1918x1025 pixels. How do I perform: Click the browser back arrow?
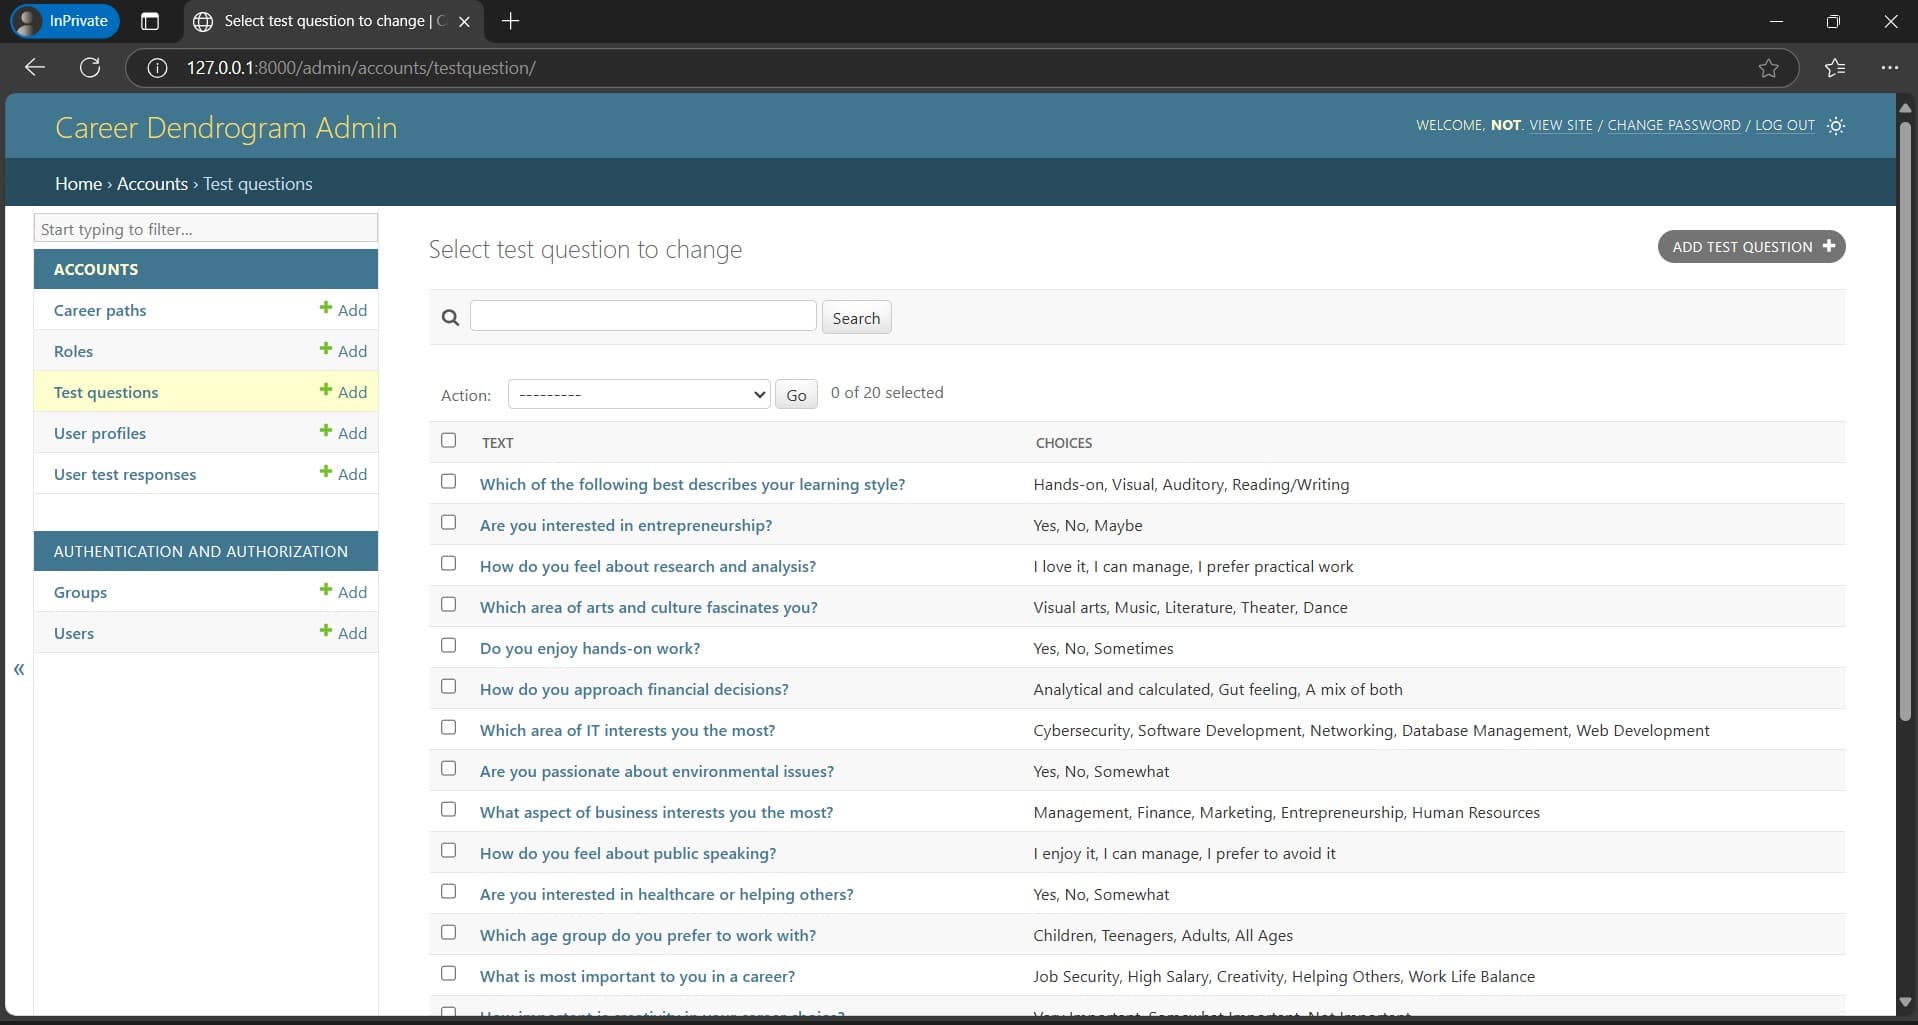[x=35, y=68]
